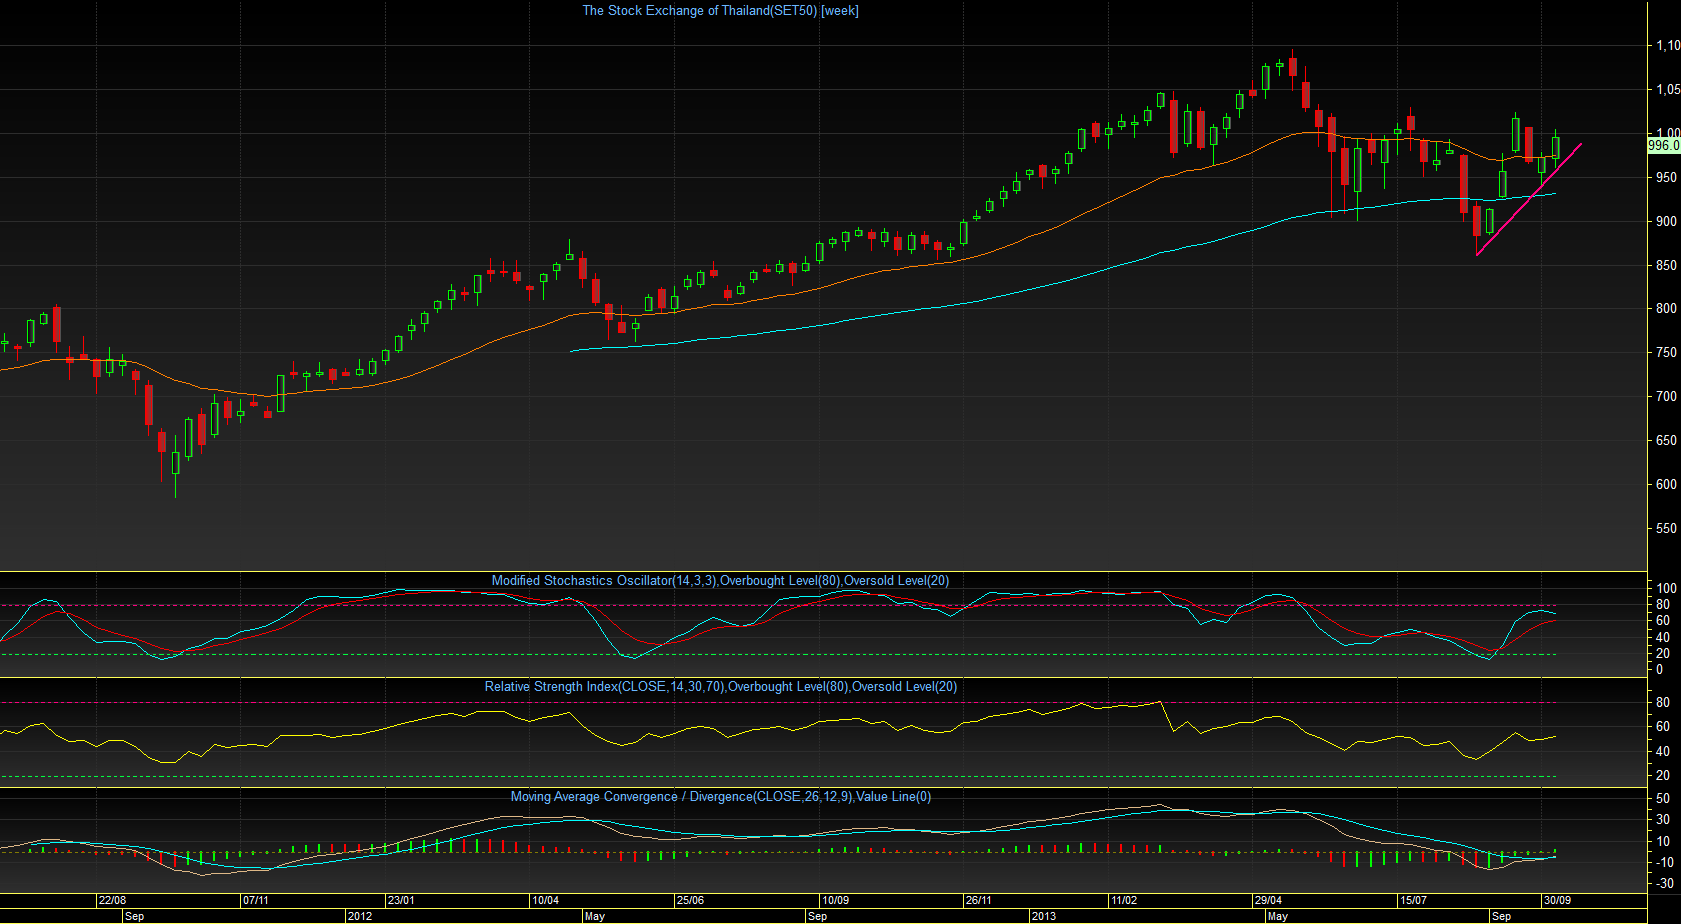1681x924 pixels.
Task: Click the 20 label on the RSI axis
Action: [x=1662, y=776]
